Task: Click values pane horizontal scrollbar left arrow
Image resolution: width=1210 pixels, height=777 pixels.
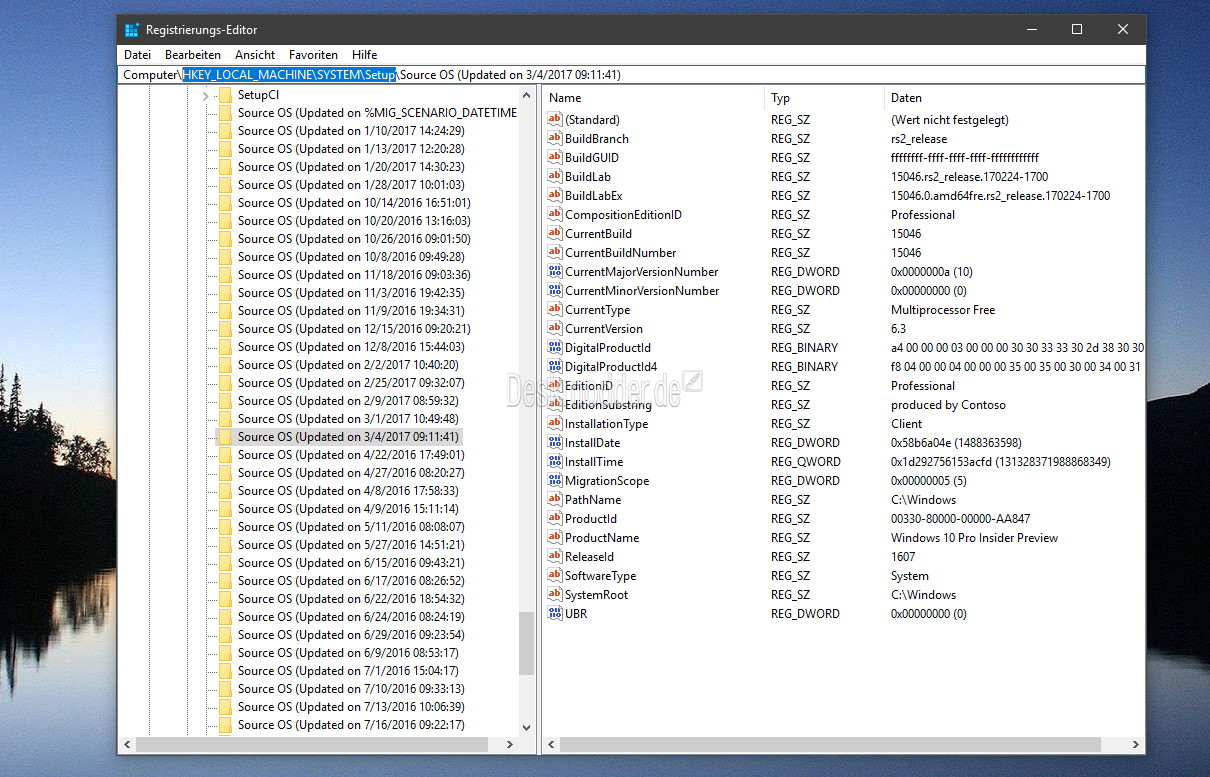Action: pos(552,745)
